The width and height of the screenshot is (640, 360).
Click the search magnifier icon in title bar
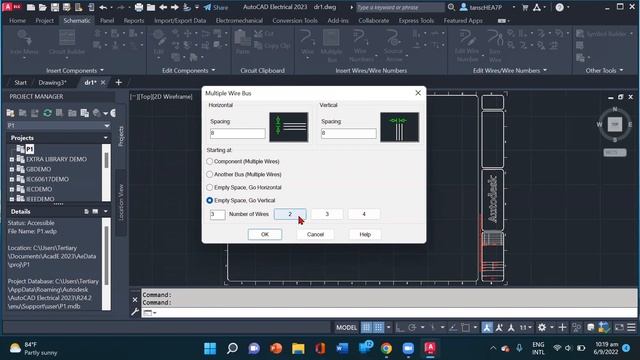(451, 7)
